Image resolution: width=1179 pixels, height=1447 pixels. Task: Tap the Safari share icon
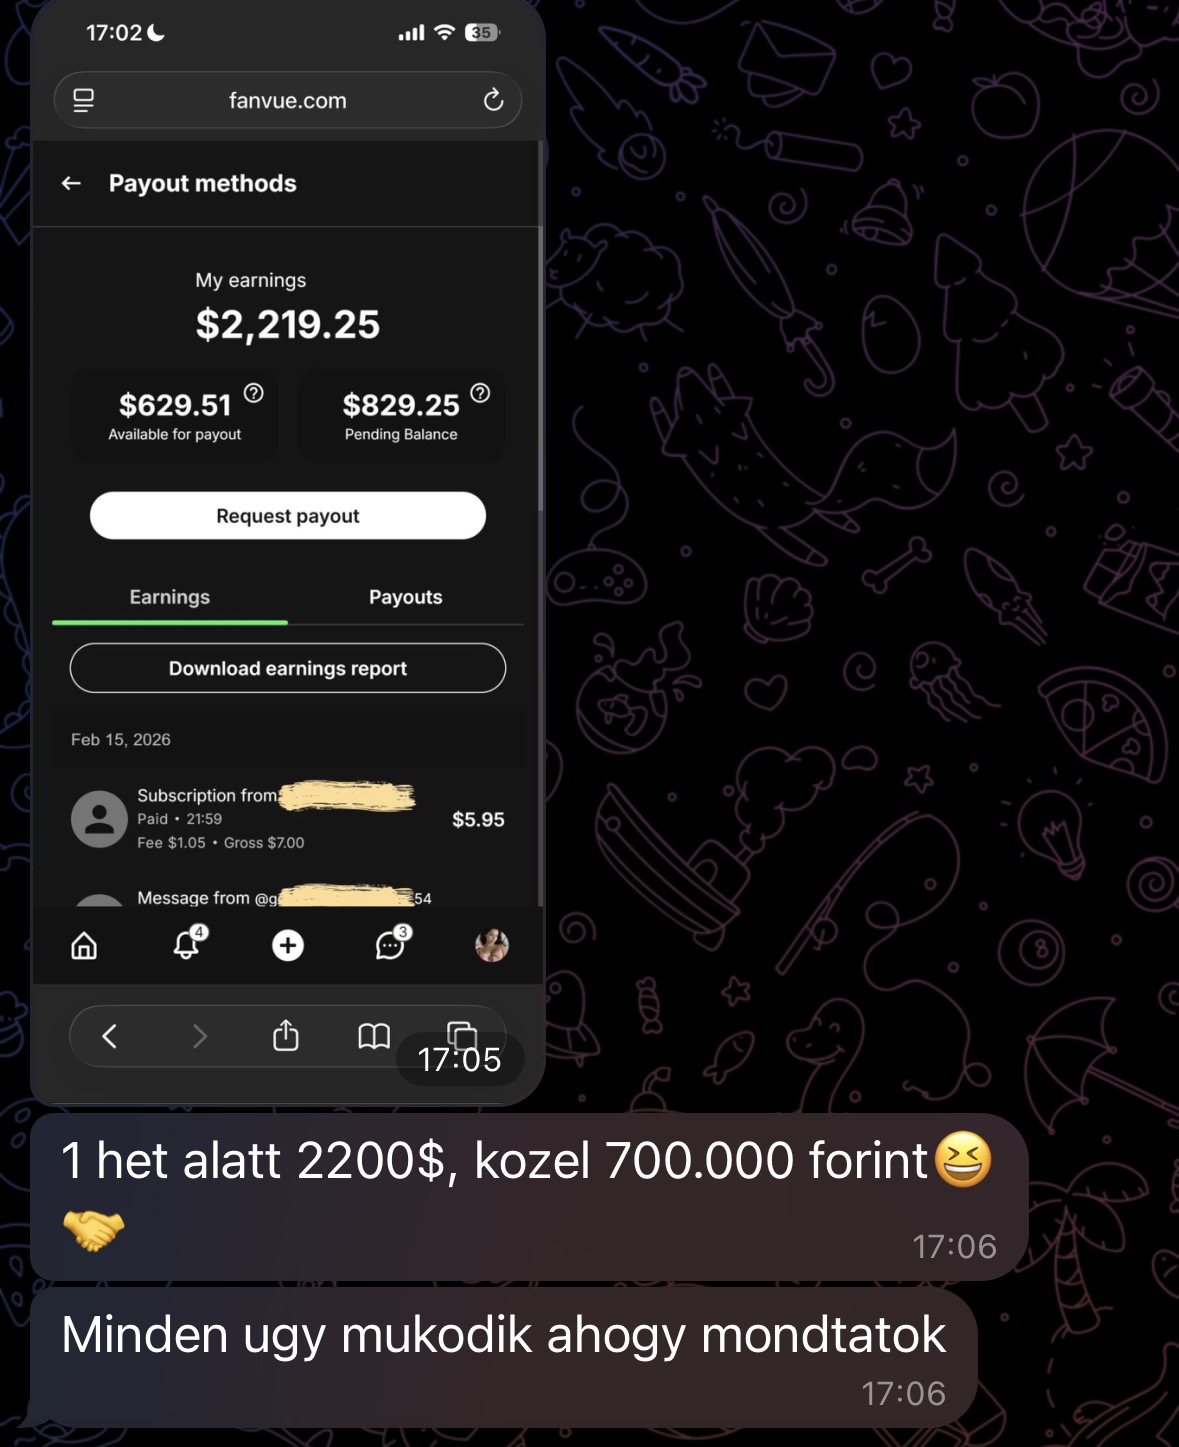[286, 1035]
